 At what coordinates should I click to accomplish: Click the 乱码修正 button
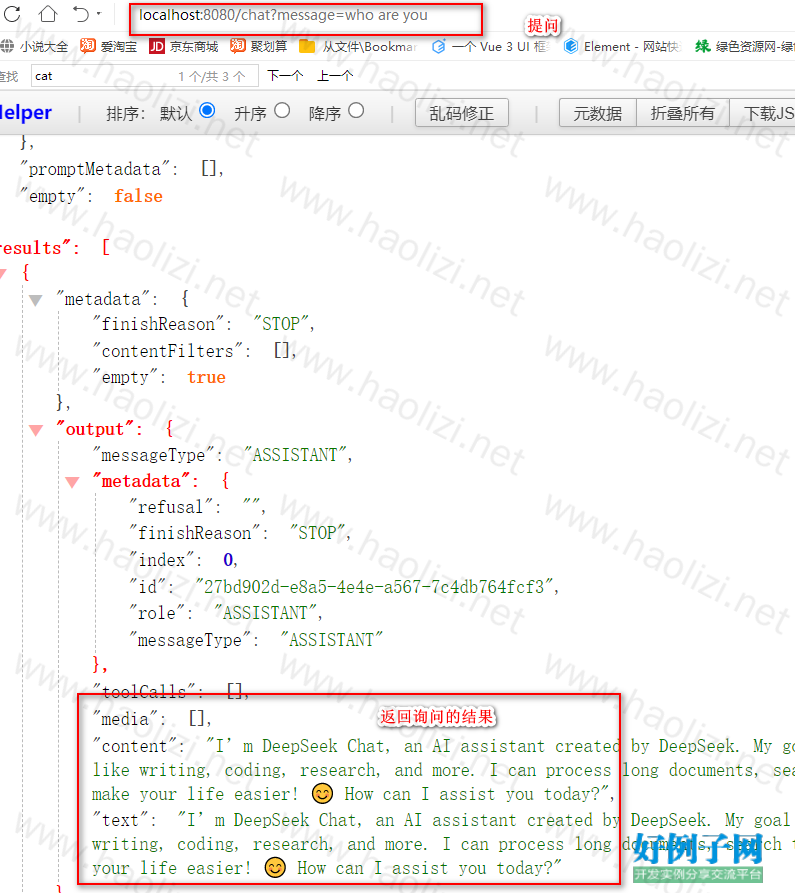click(461, 113)
